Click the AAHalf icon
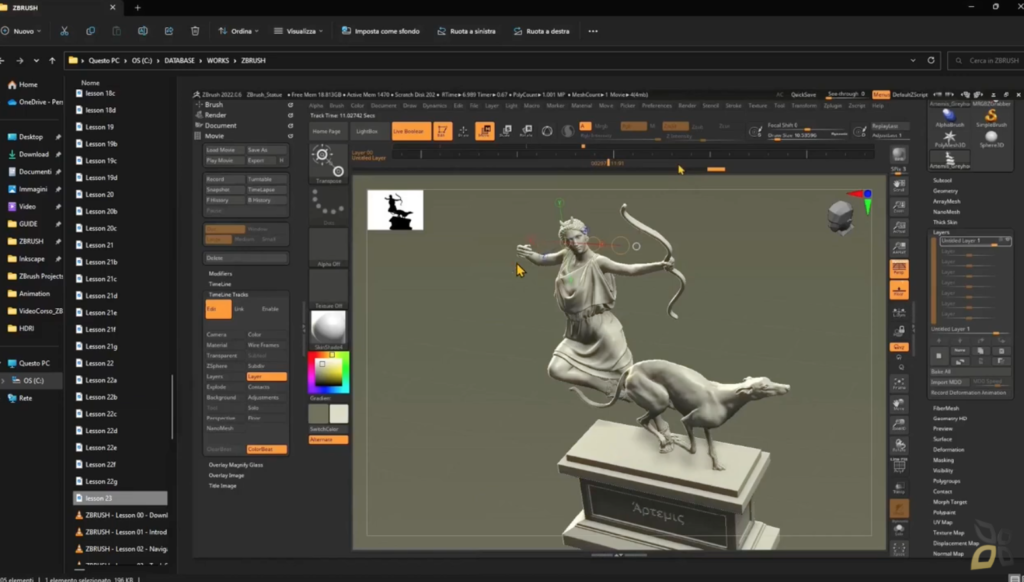Viewport: 1024px width, 582px height. (x=899, y=248)
